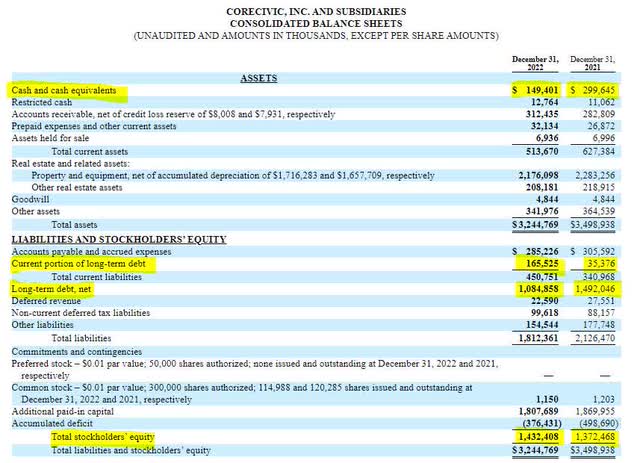640x463 pixels.
Task: Select the cash value '149,401' for 2022
Action: click(542, 90)
